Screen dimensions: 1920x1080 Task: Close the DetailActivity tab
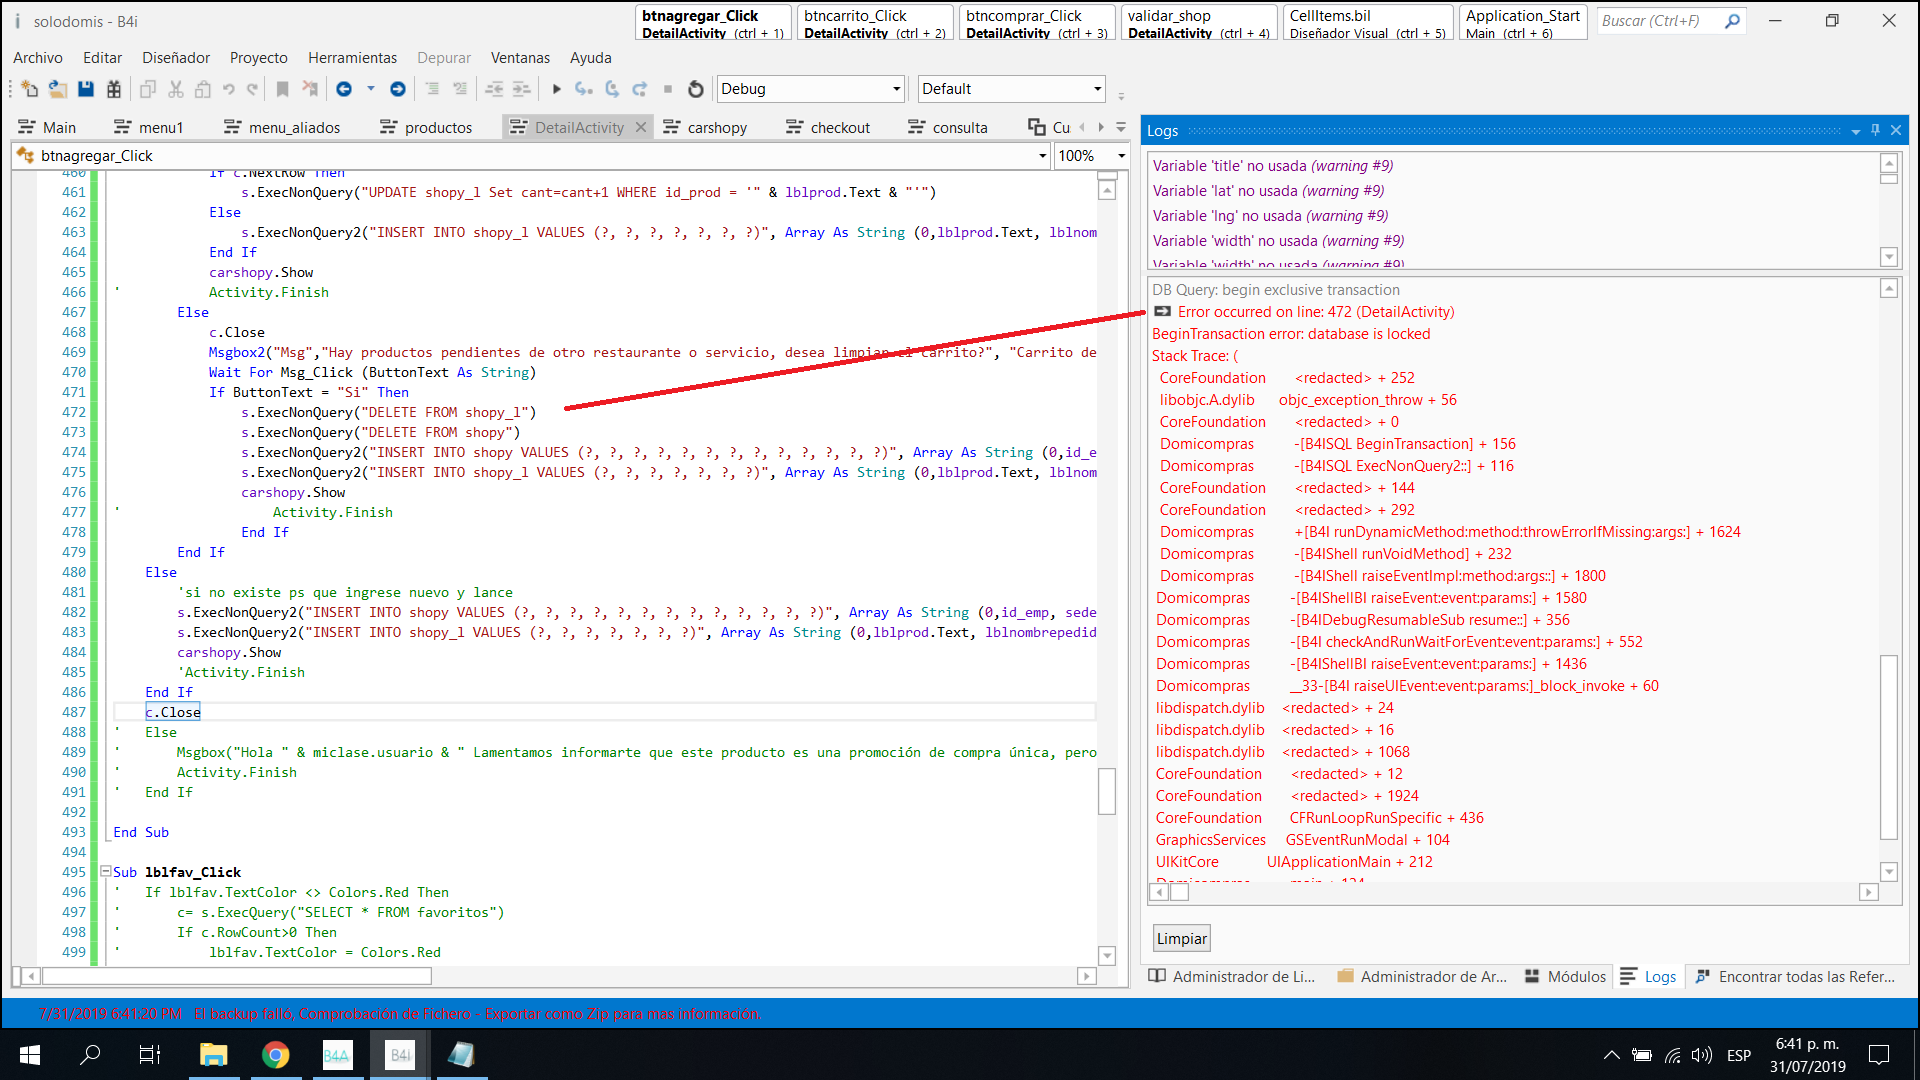[x=641, y=128]
